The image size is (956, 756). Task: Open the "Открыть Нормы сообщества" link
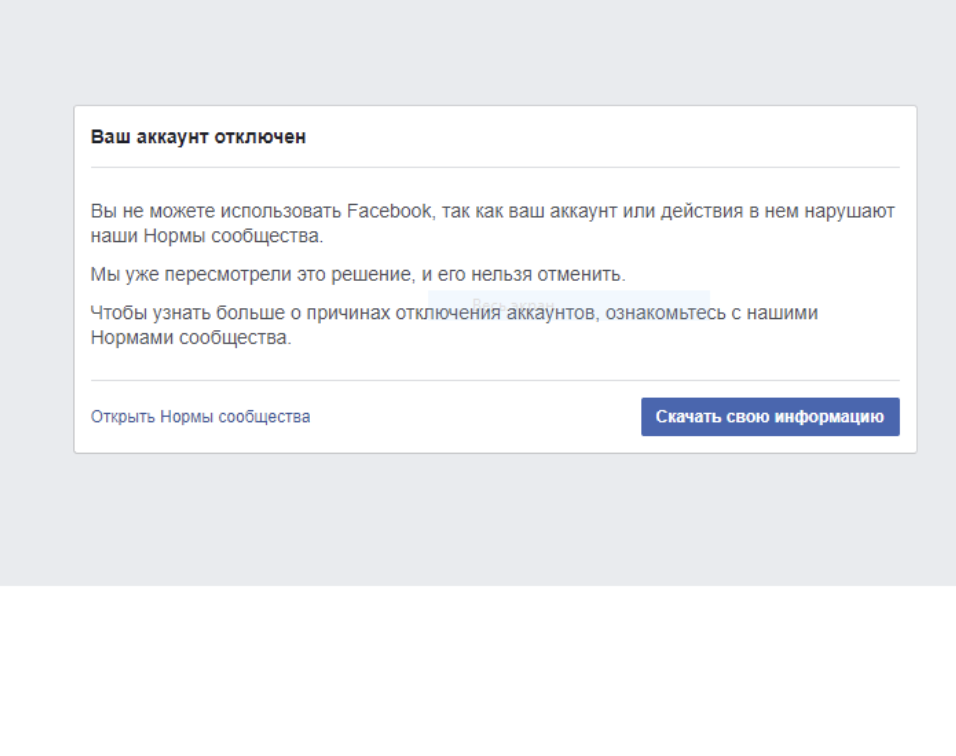(x=200, y=417)
